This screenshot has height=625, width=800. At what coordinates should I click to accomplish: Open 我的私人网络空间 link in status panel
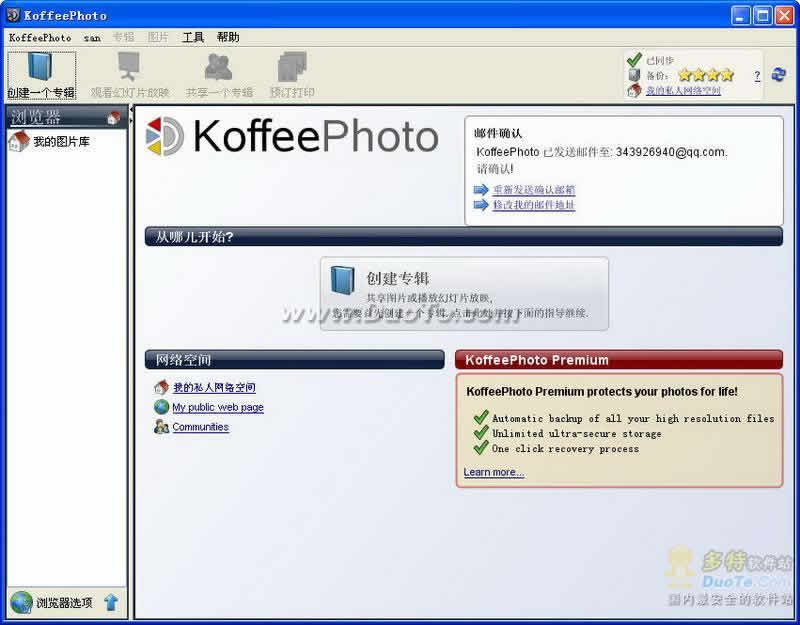click(683, 90)
